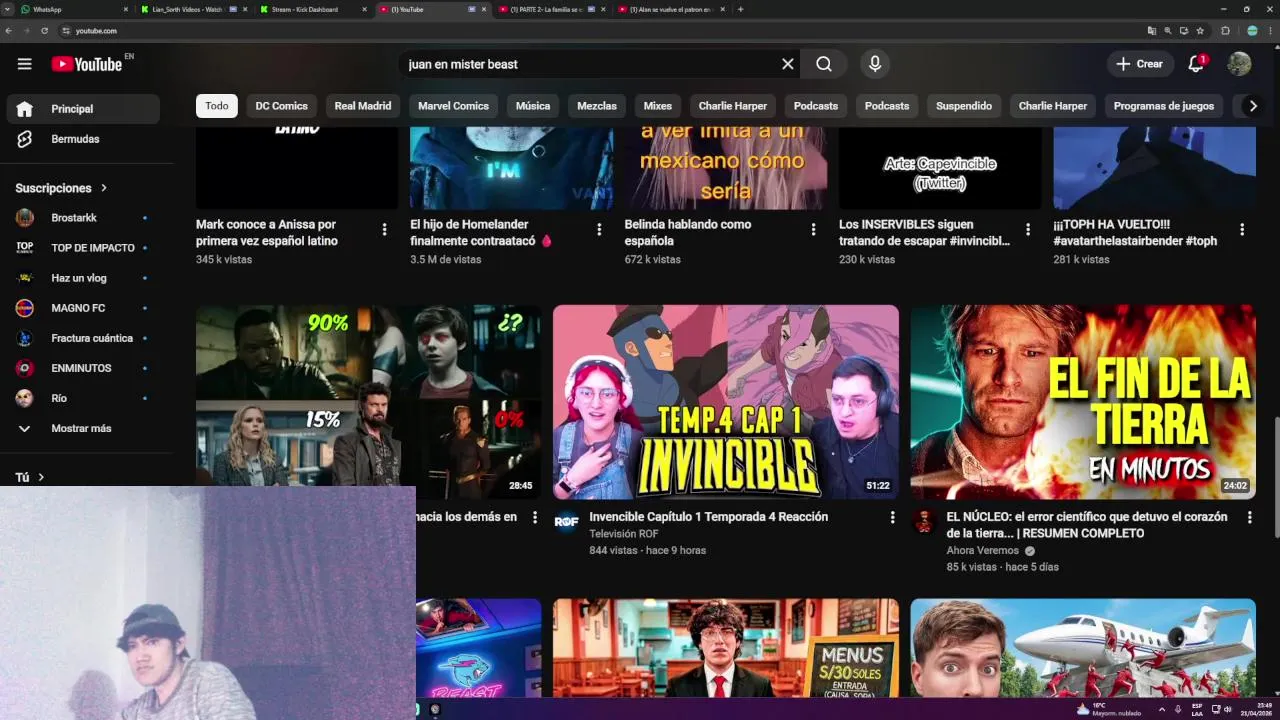Open a new browser tab
The width and height of the screenshot is (1280, 720).
click(740, 9)
